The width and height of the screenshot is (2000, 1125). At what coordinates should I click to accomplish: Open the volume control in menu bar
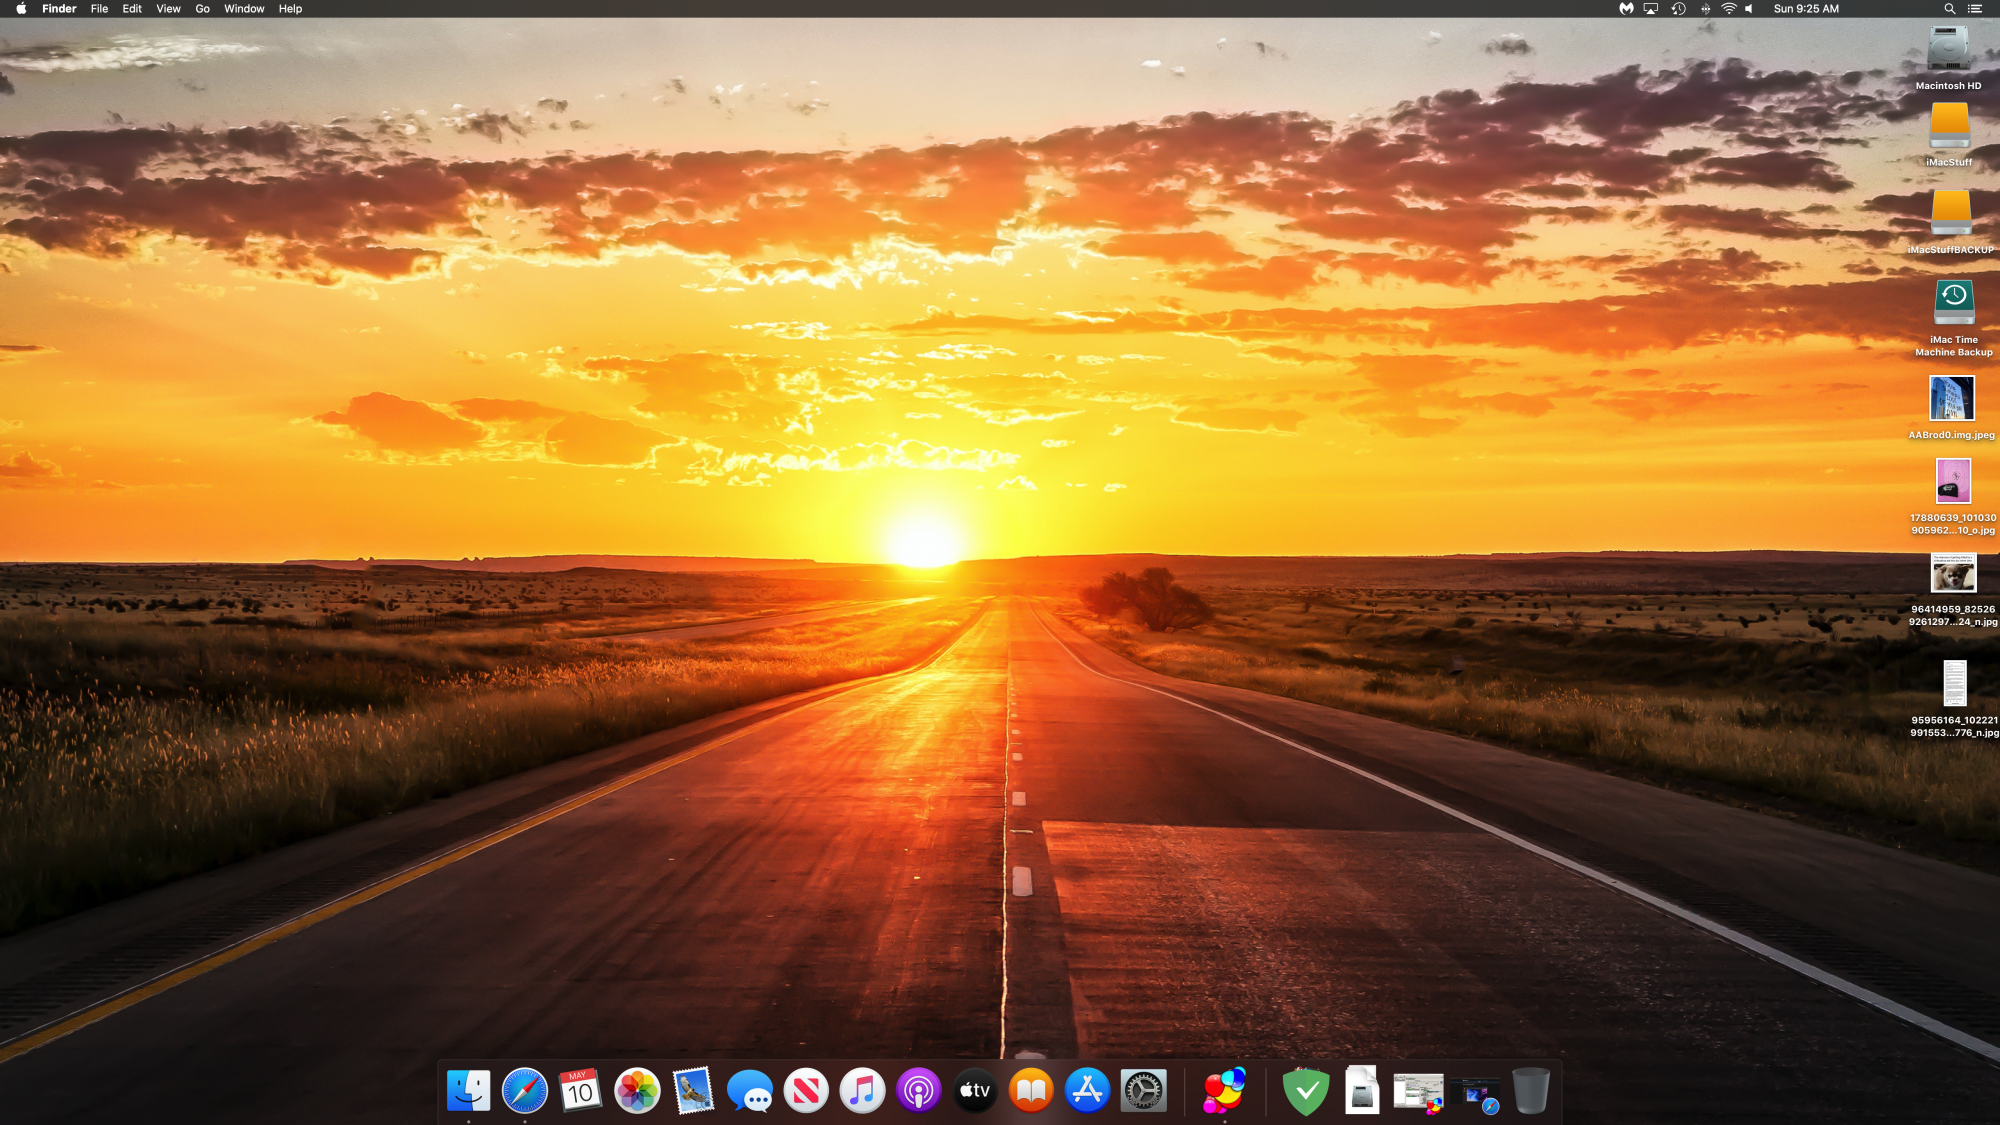(x=1749, y=9)
